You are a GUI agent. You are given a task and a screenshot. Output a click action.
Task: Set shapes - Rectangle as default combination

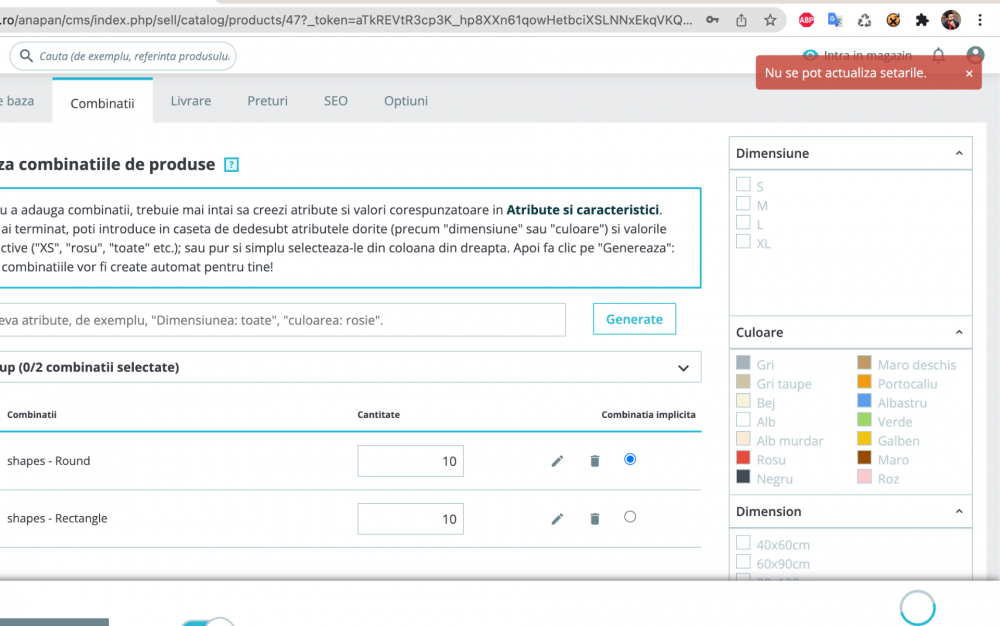[630, 518]
